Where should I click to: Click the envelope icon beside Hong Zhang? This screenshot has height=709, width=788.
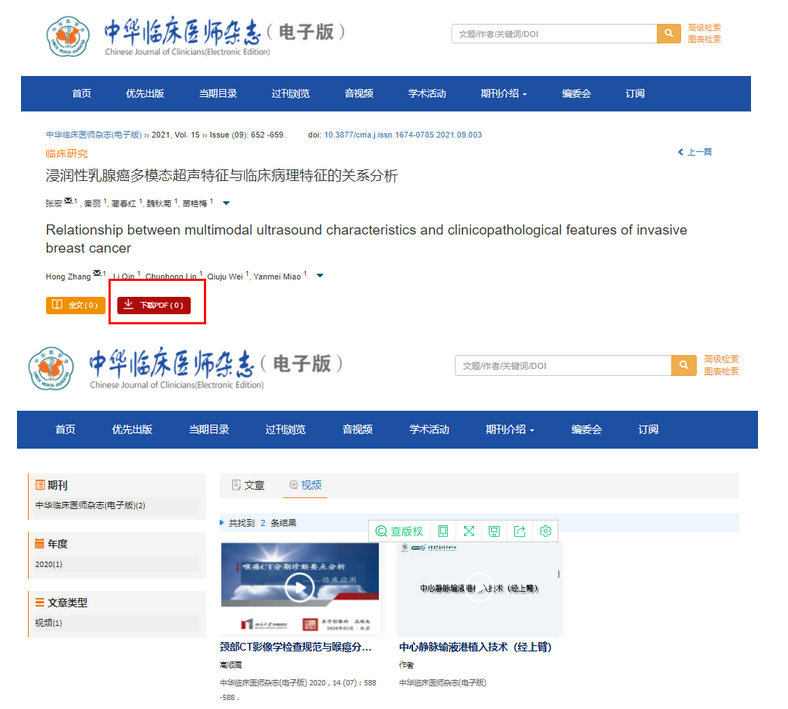pos(97,273)
